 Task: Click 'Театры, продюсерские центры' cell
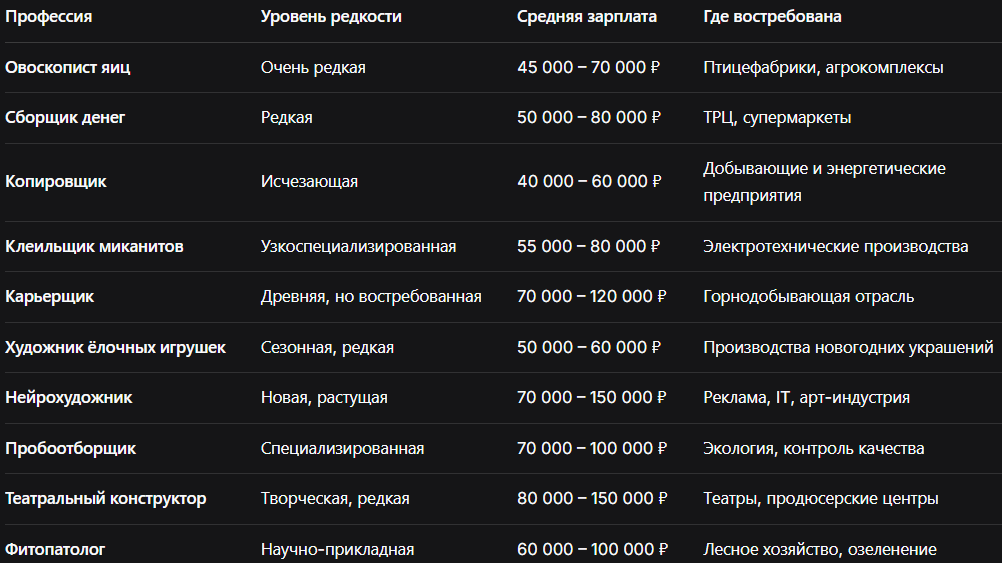tap(821, 499)
